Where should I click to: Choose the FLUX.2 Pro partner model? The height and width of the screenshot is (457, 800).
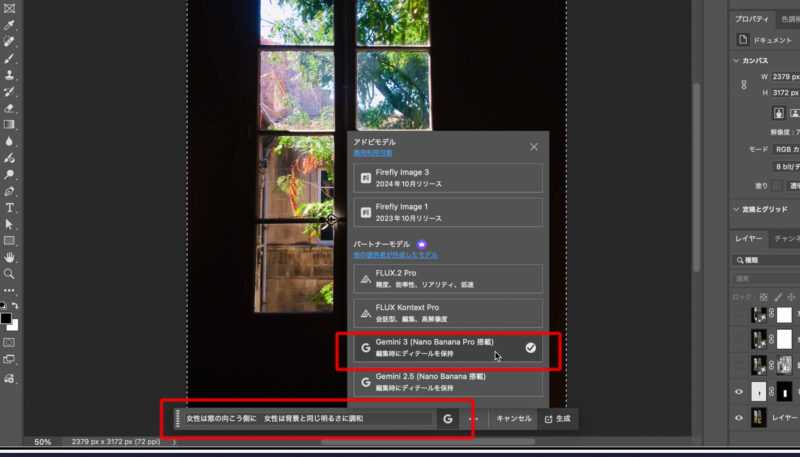point(448,278)
